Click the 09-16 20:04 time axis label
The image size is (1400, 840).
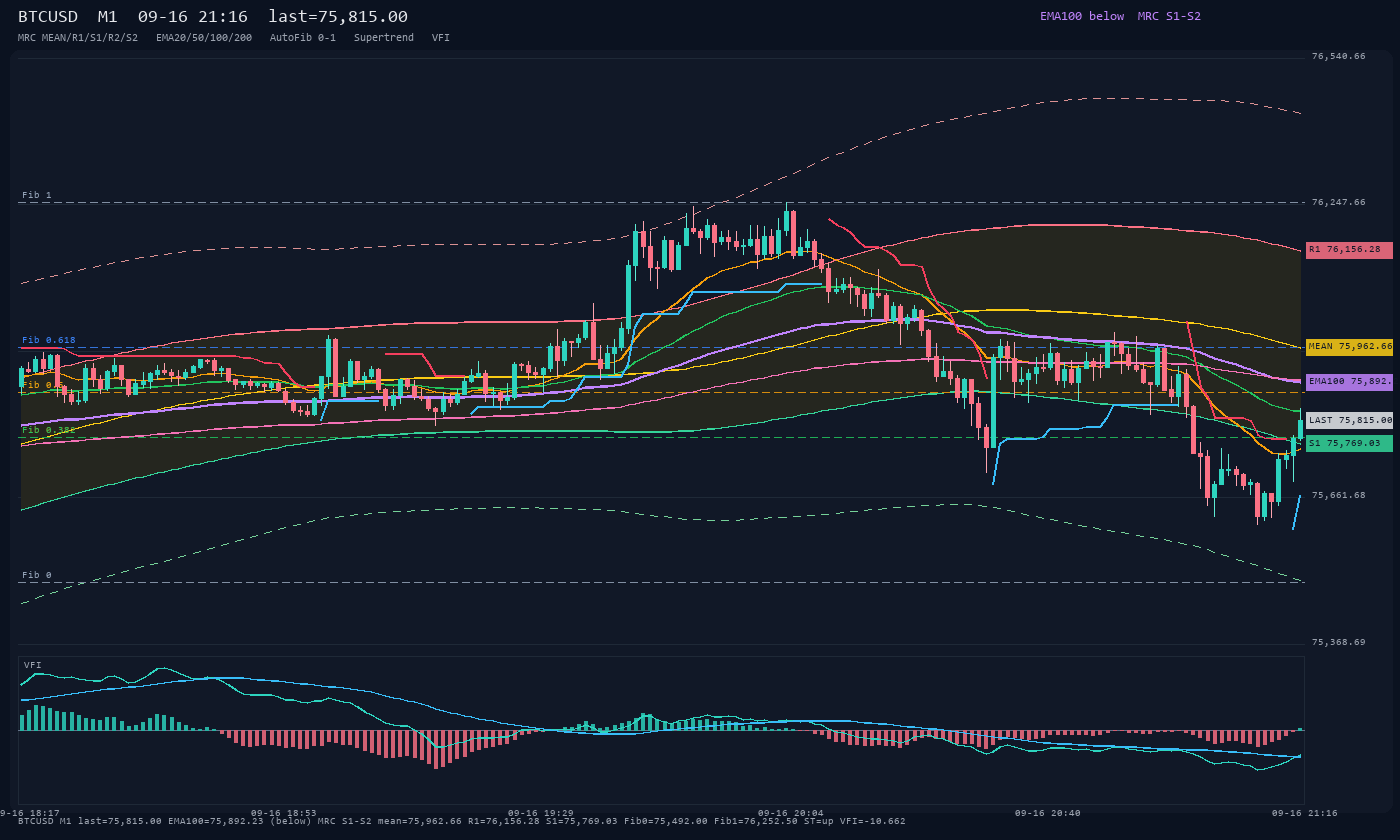coord(791,813)
